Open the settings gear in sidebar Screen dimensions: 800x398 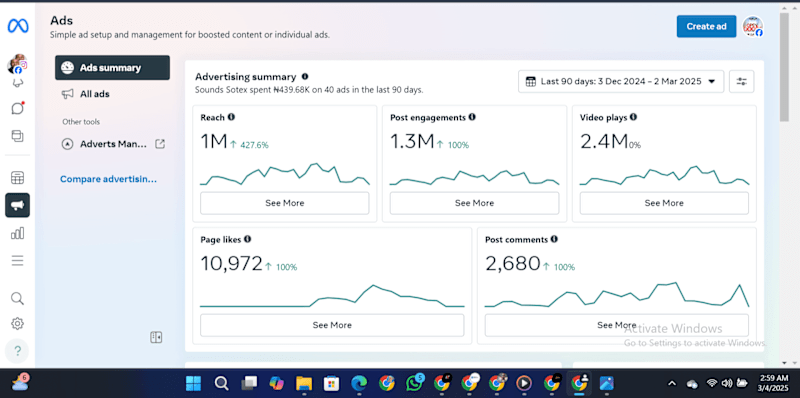click(x=17, y=324)
